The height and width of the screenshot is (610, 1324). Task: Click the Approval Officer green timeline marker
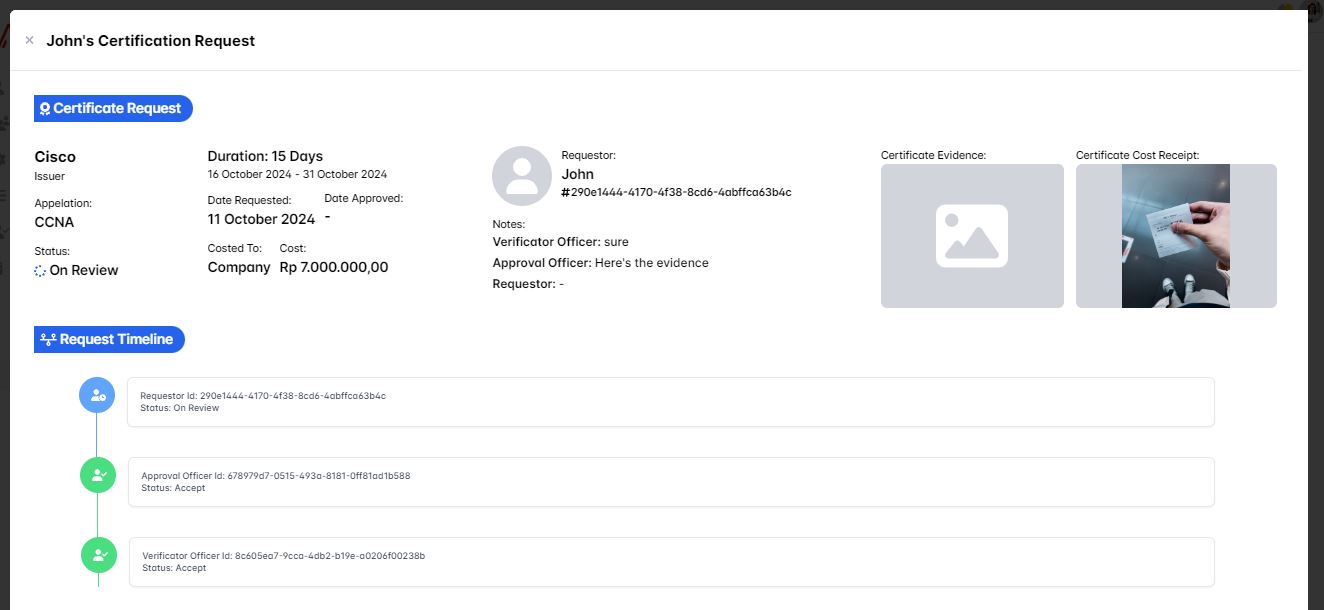(x=98, y=476)
